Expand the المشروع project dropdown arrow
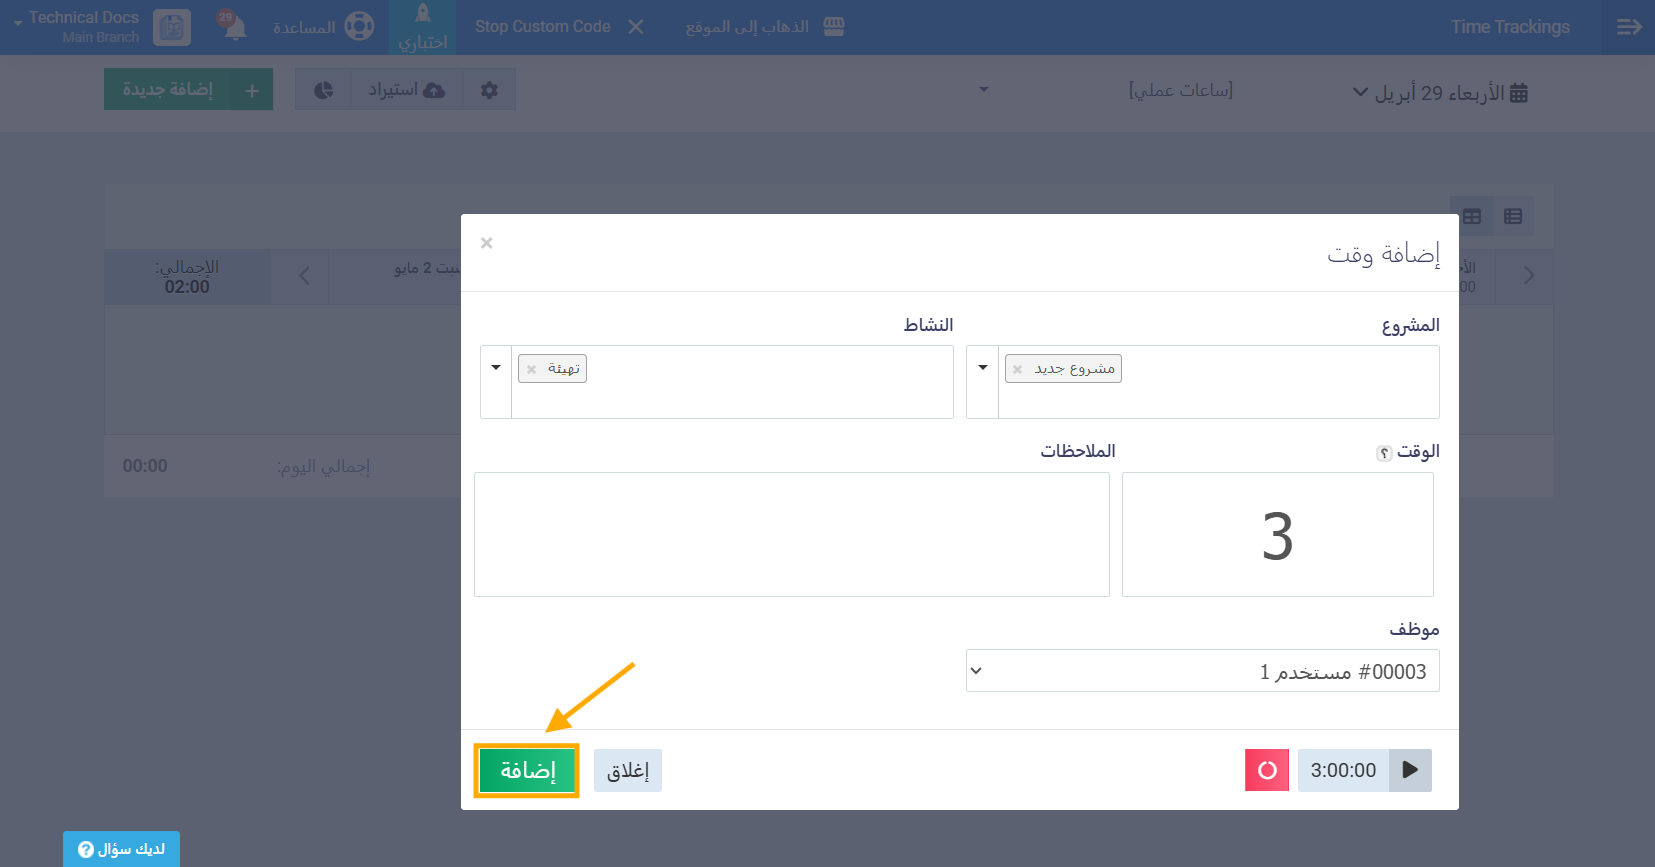This screenshot has height=867, width=1655. pyautogui.click(x=983, y=368)
